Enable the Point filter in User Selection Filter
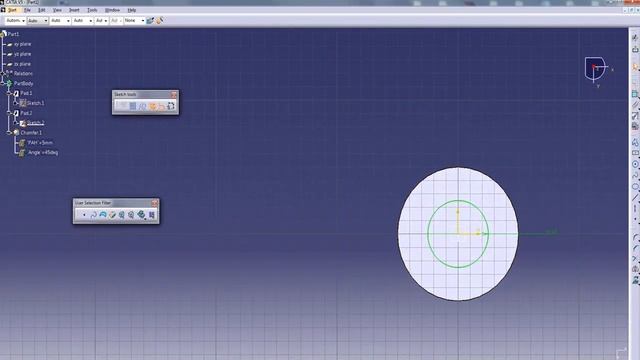The width and height of the screenshot is (640, 360). [84, 215]
